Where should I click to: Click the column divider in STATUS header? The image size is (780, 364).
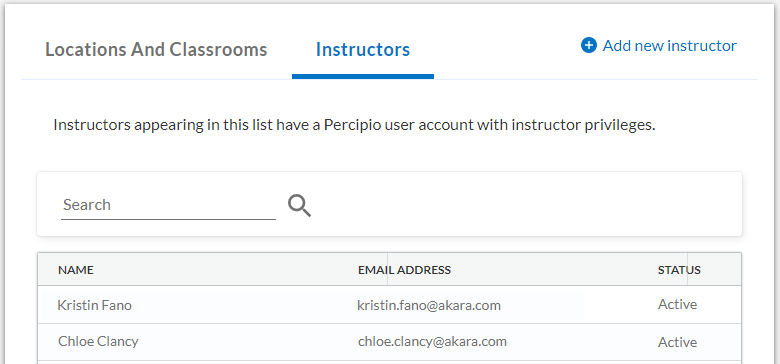point(687,269)
